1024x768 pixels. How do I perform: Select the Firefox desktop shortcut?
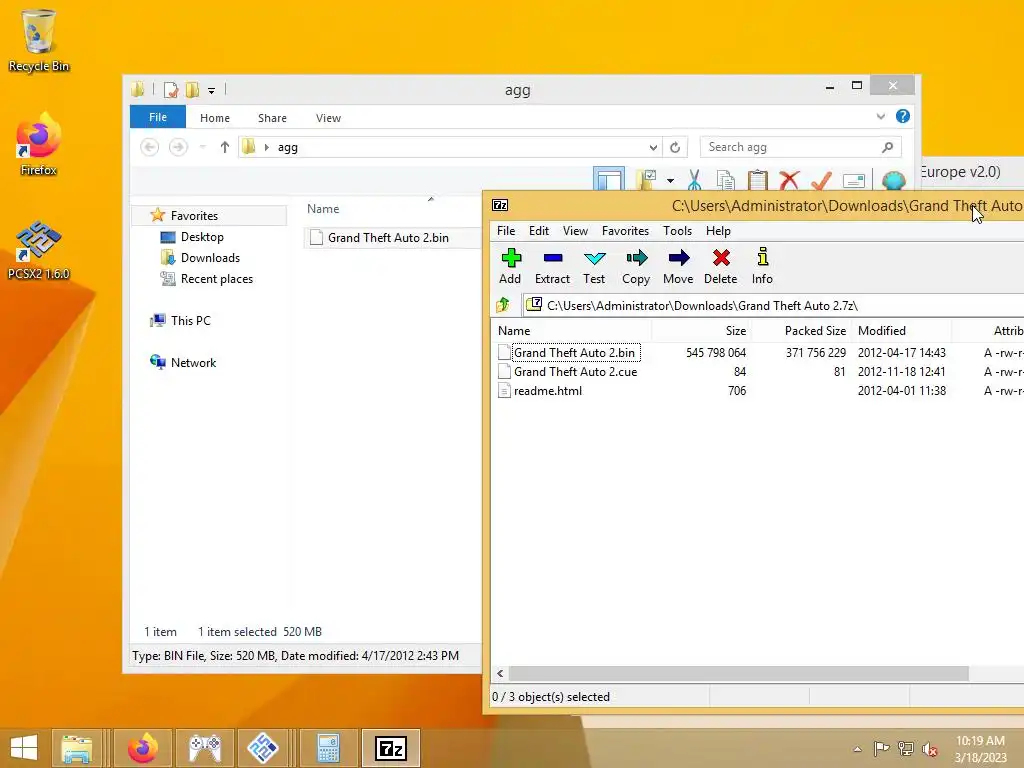(38, 145)
